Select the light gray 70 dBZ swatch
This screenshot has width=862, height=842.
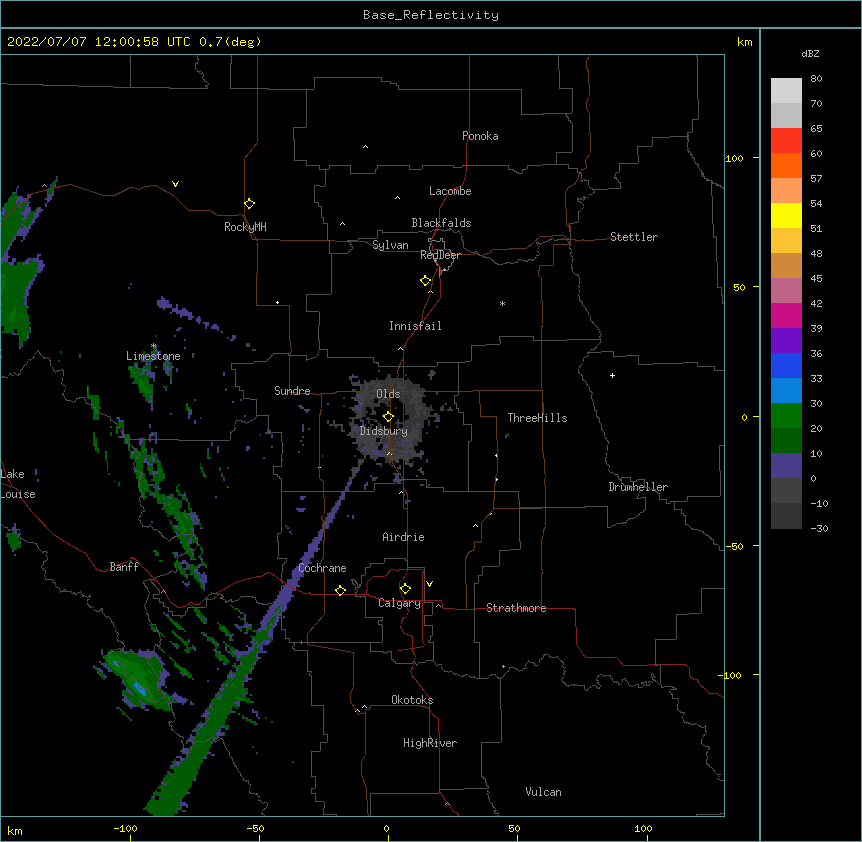(786, 90)
